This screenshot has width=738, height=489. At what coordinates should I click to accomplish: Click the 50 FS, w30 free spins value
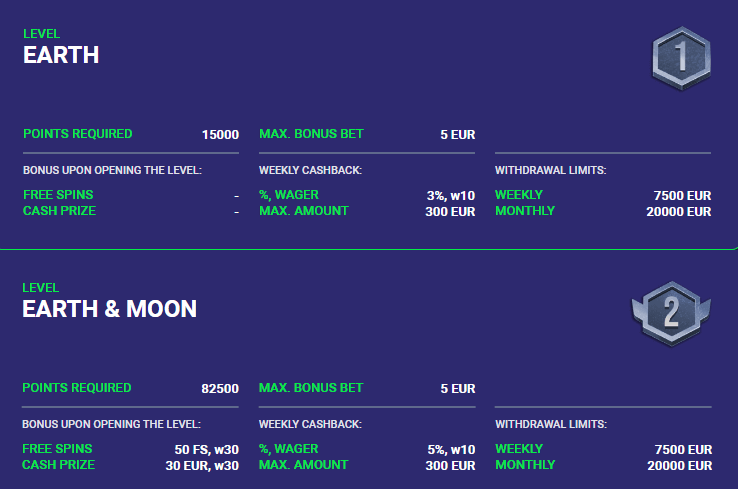point(207,449)
